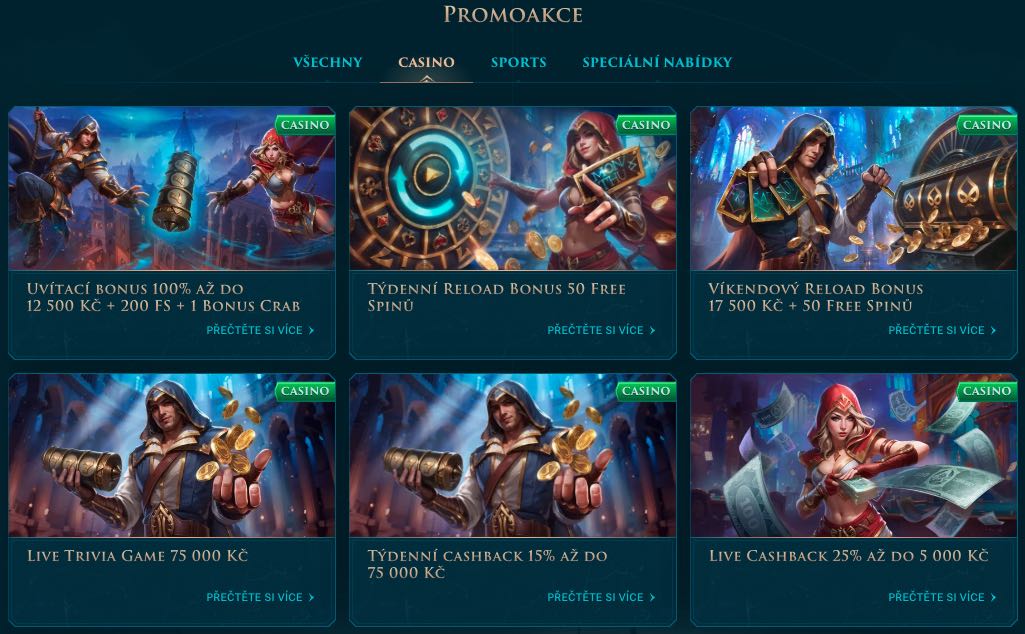Click the Casino badge on Týdenní cashback card

click(646, 391)
